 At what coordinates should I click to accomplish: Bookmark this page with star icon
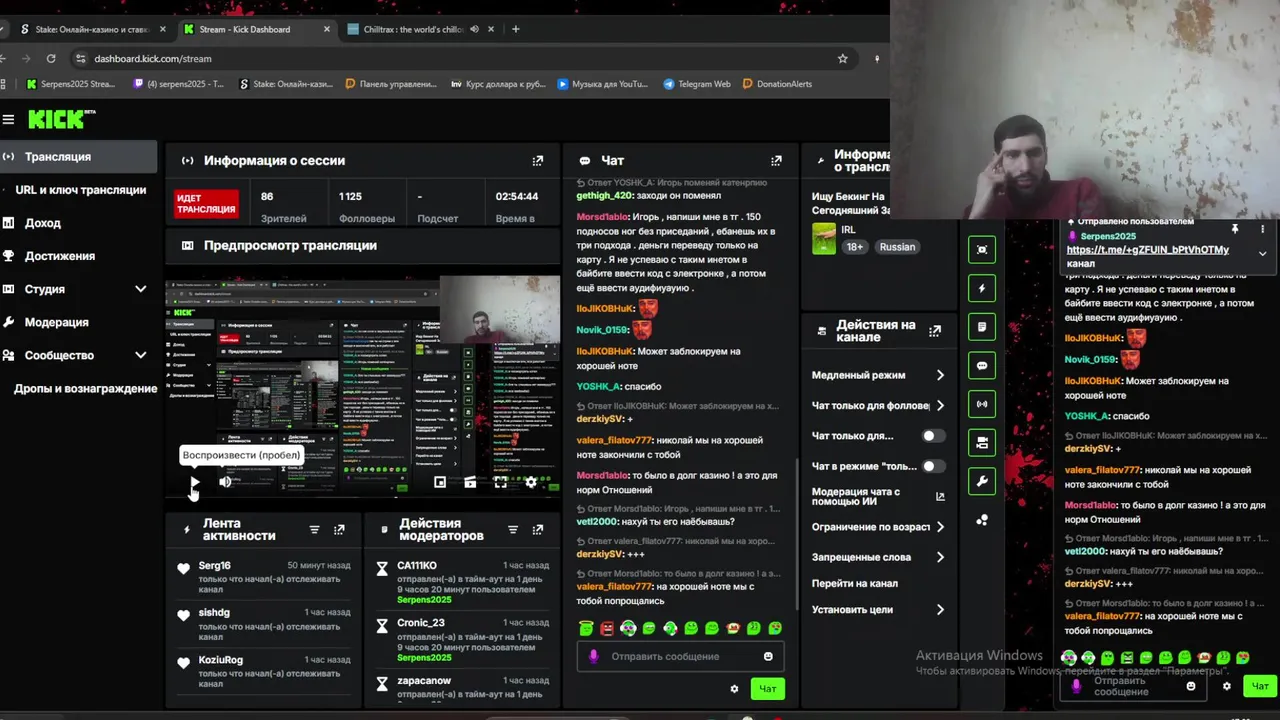tap(843, 58)
